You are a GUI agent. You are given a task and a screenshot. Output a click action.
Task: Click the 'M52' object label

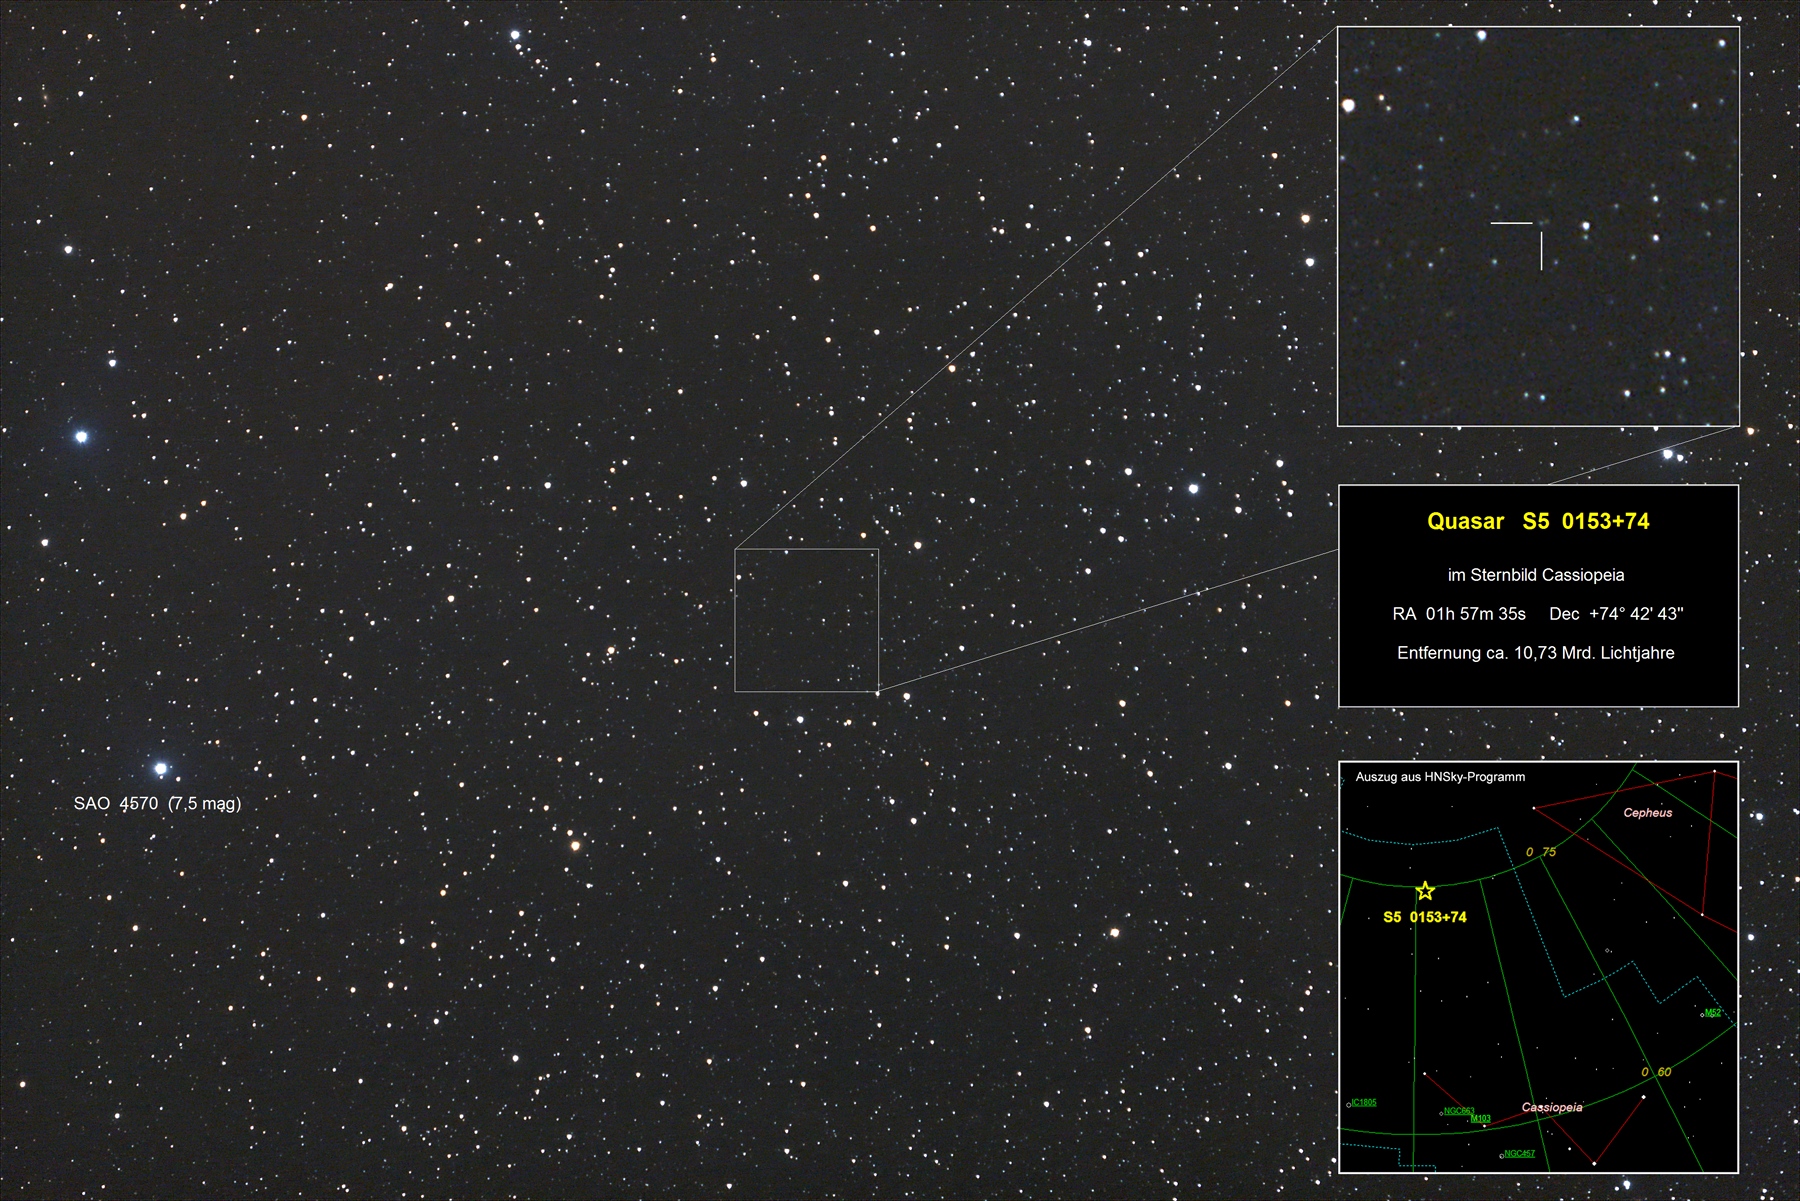point(1713,1013)
